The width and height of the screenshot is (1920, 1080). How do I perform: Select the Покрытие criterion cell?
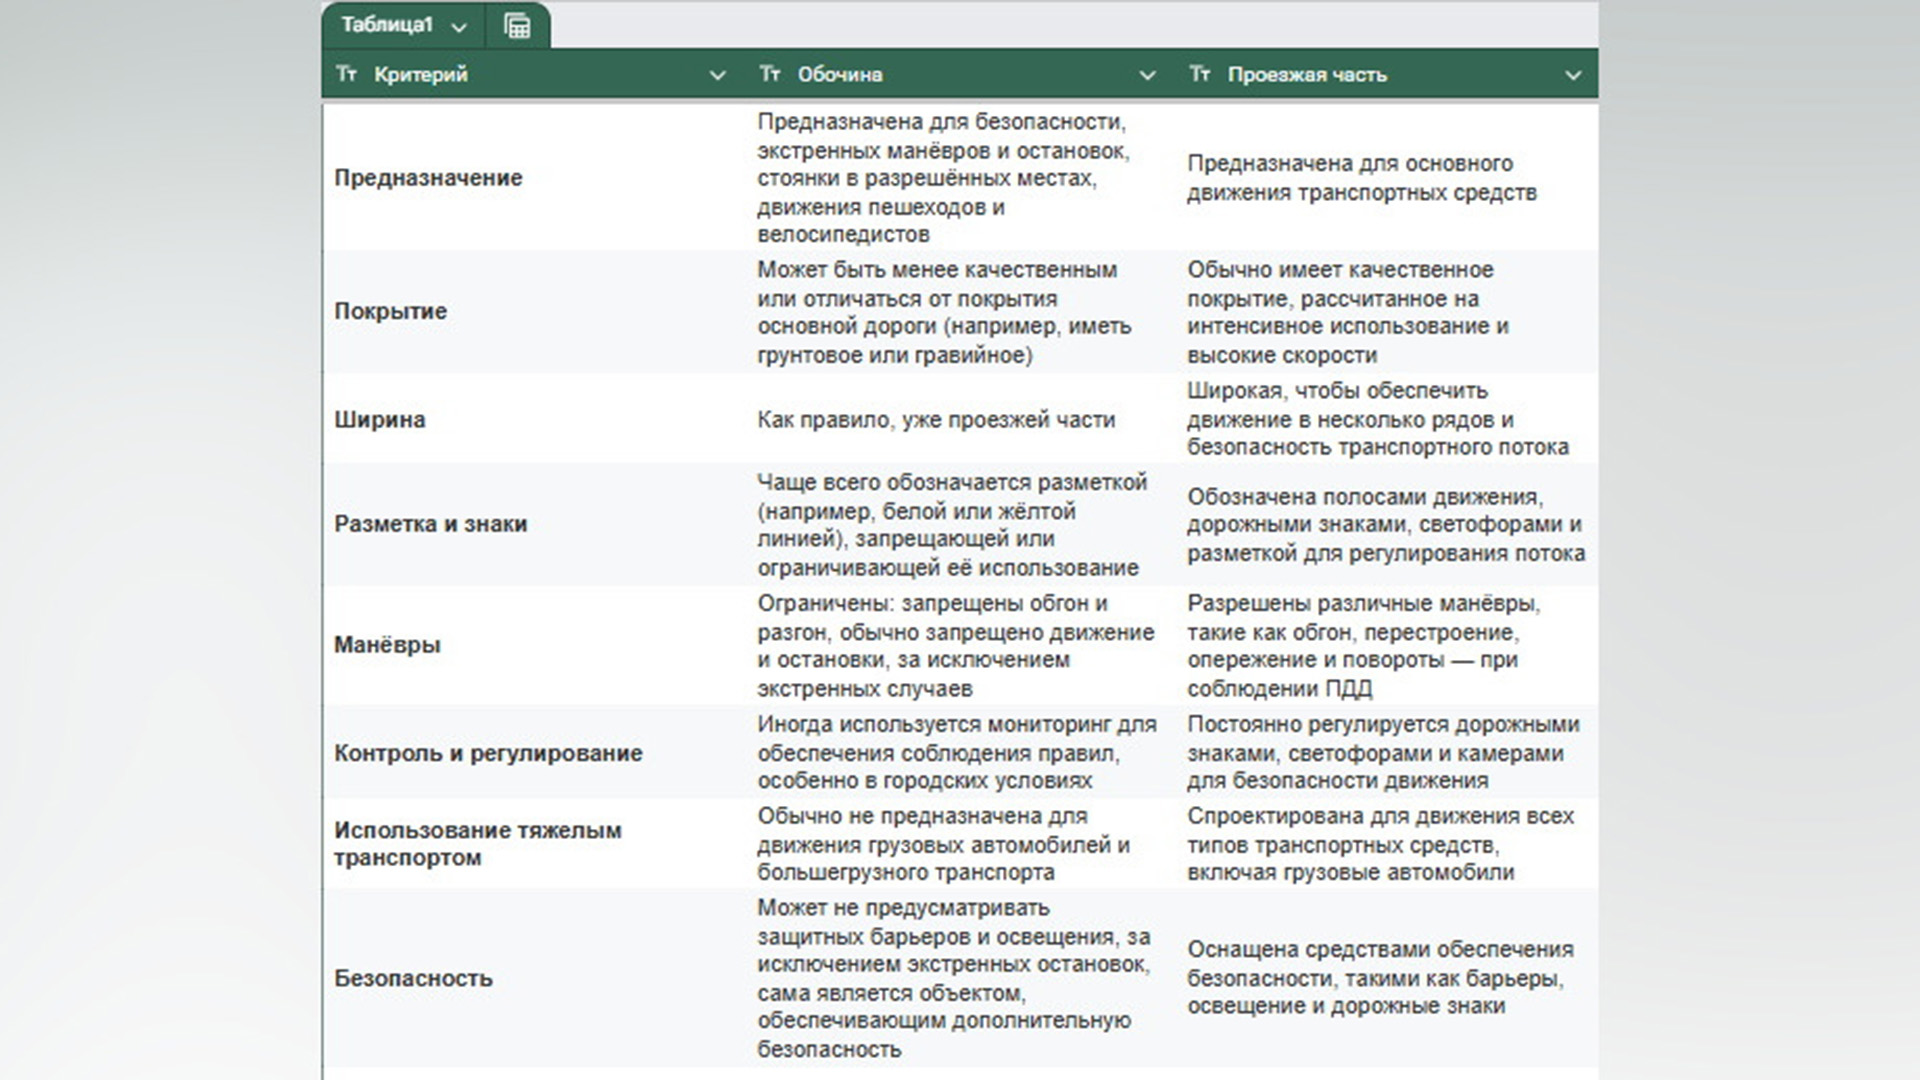pyautogui.click(x=390, y=311)
